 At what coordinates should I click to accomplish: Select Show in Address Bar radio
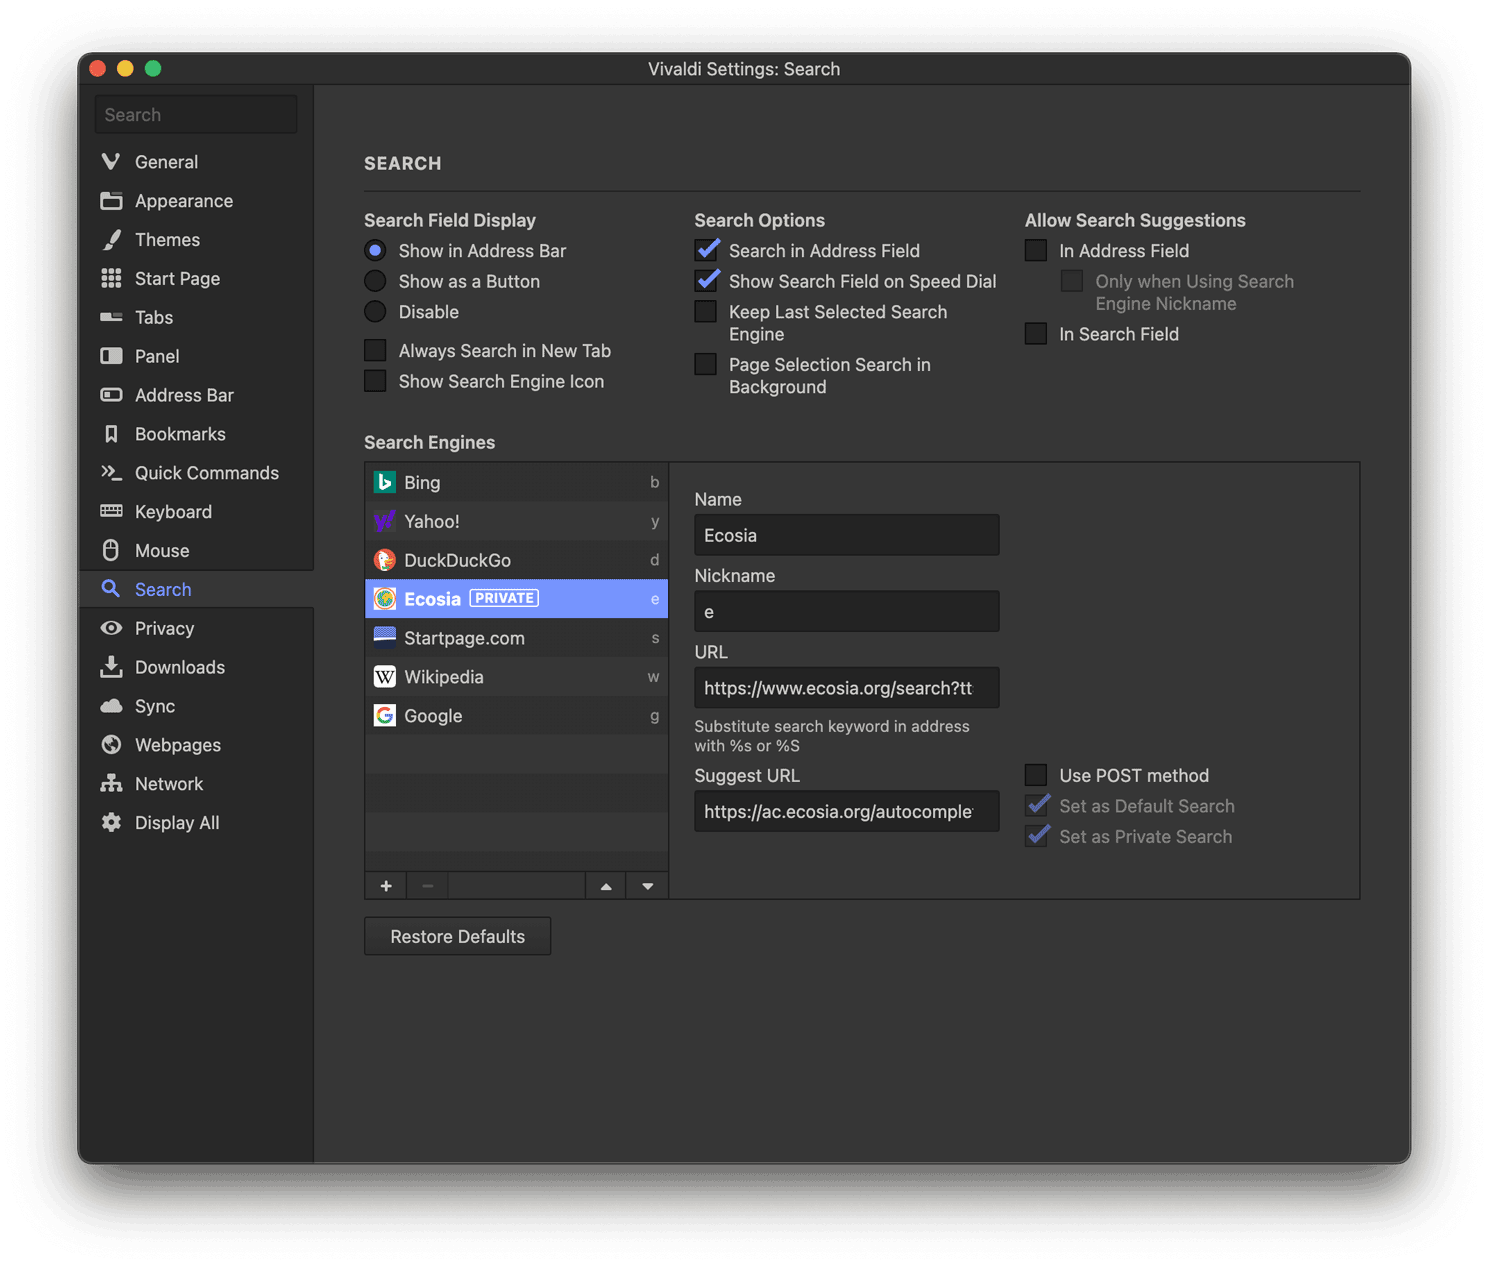point(375,251)
